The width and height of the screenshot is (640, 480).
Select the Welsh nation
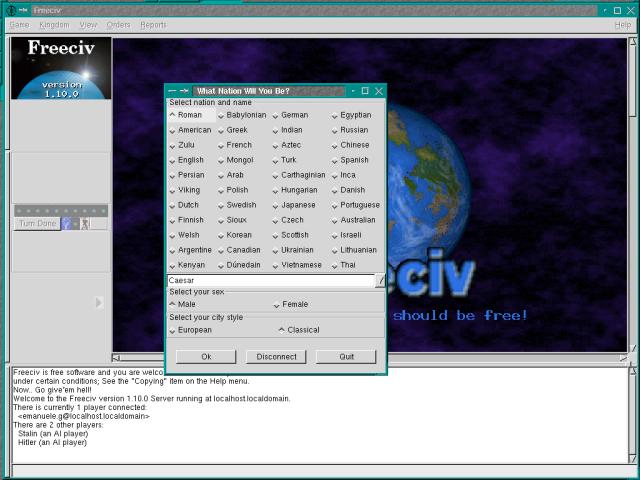[184, 235]
